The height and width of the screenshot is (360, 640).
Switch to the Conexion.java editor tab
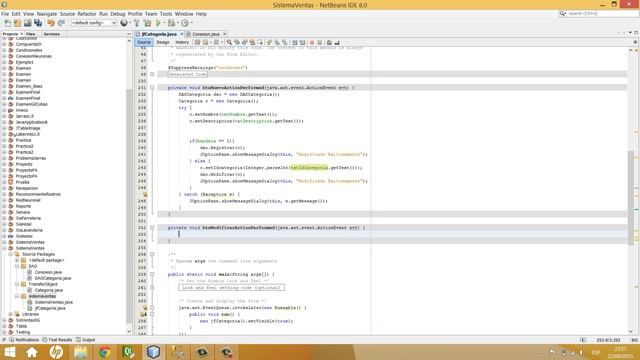click(x=206, y=34)
